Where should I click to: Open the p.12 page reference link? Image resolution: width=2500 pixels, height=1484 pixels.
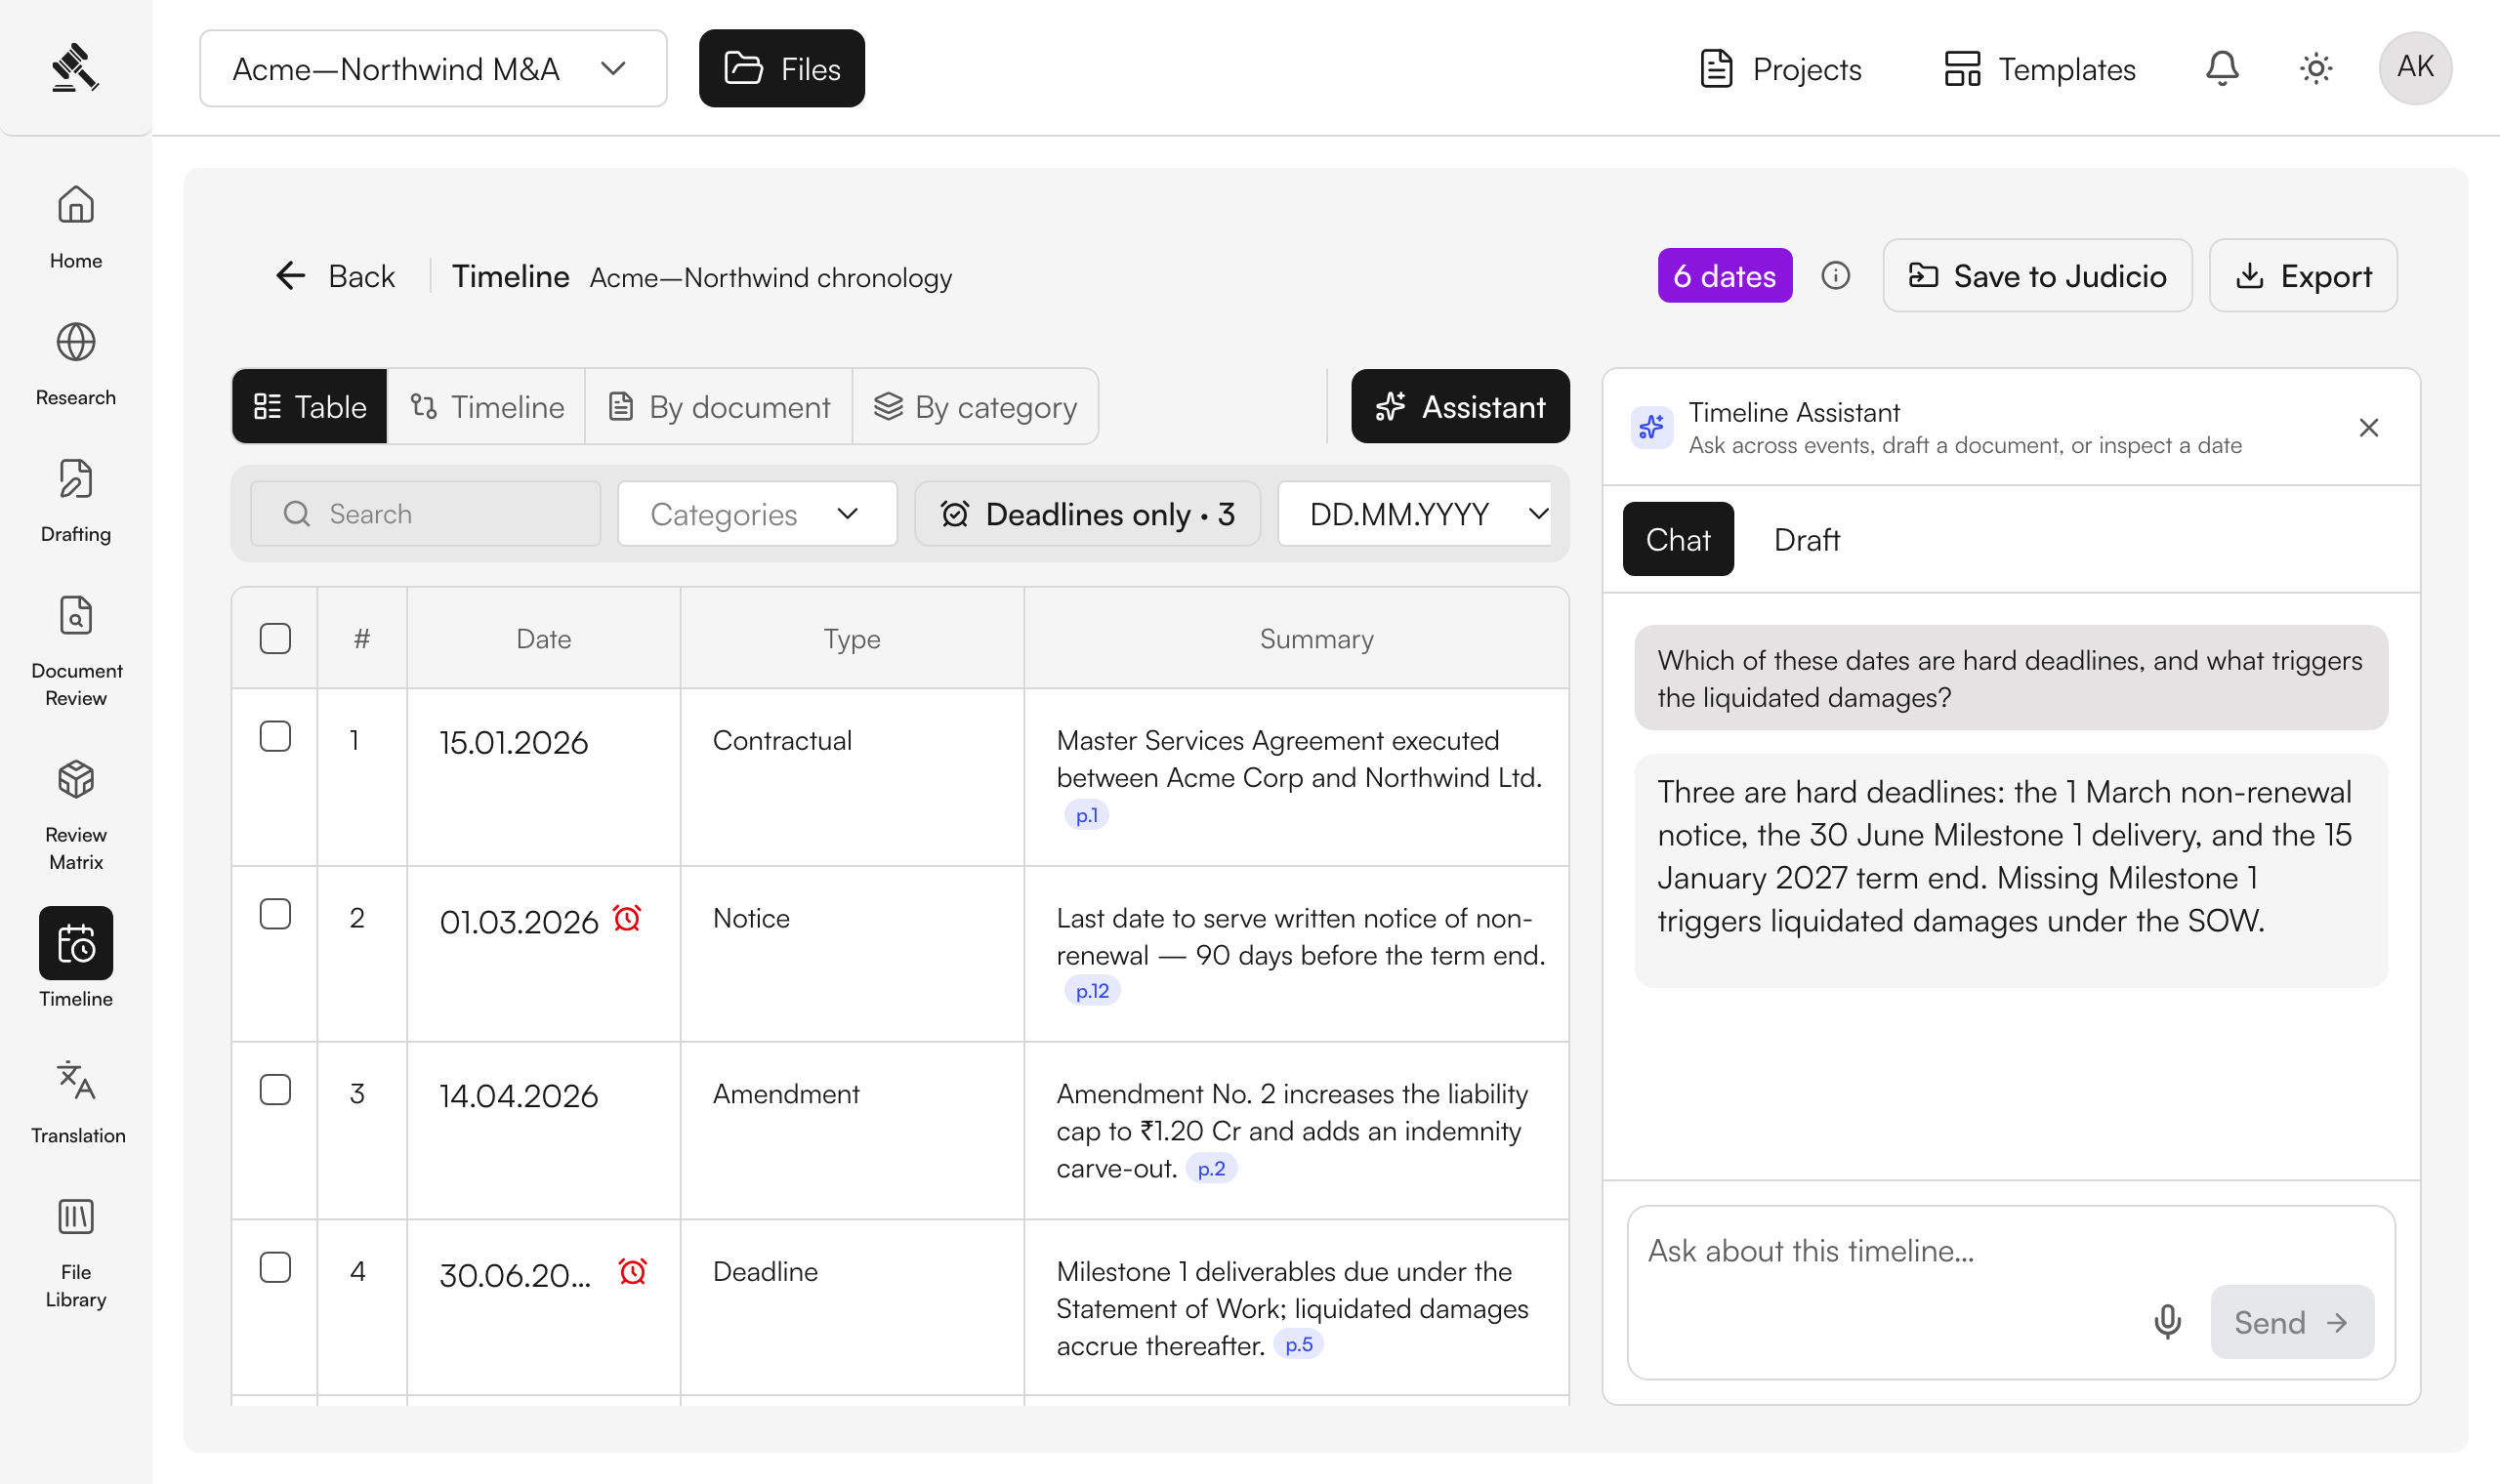coord(1092,991)
